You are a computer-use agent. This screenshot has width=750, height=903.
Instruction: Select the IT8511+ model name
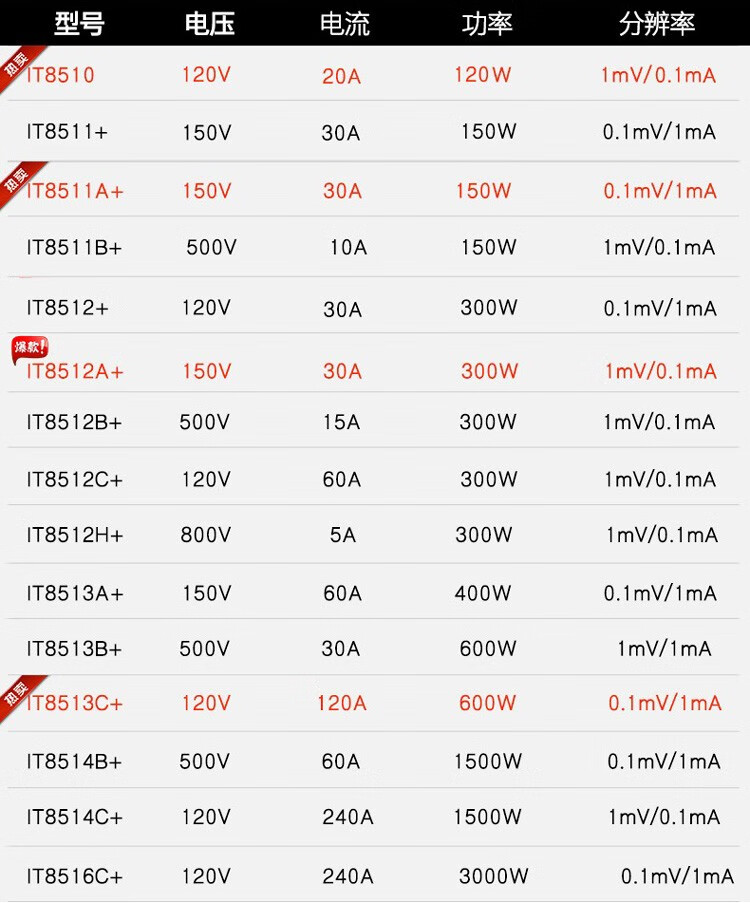tap(67, 132)
